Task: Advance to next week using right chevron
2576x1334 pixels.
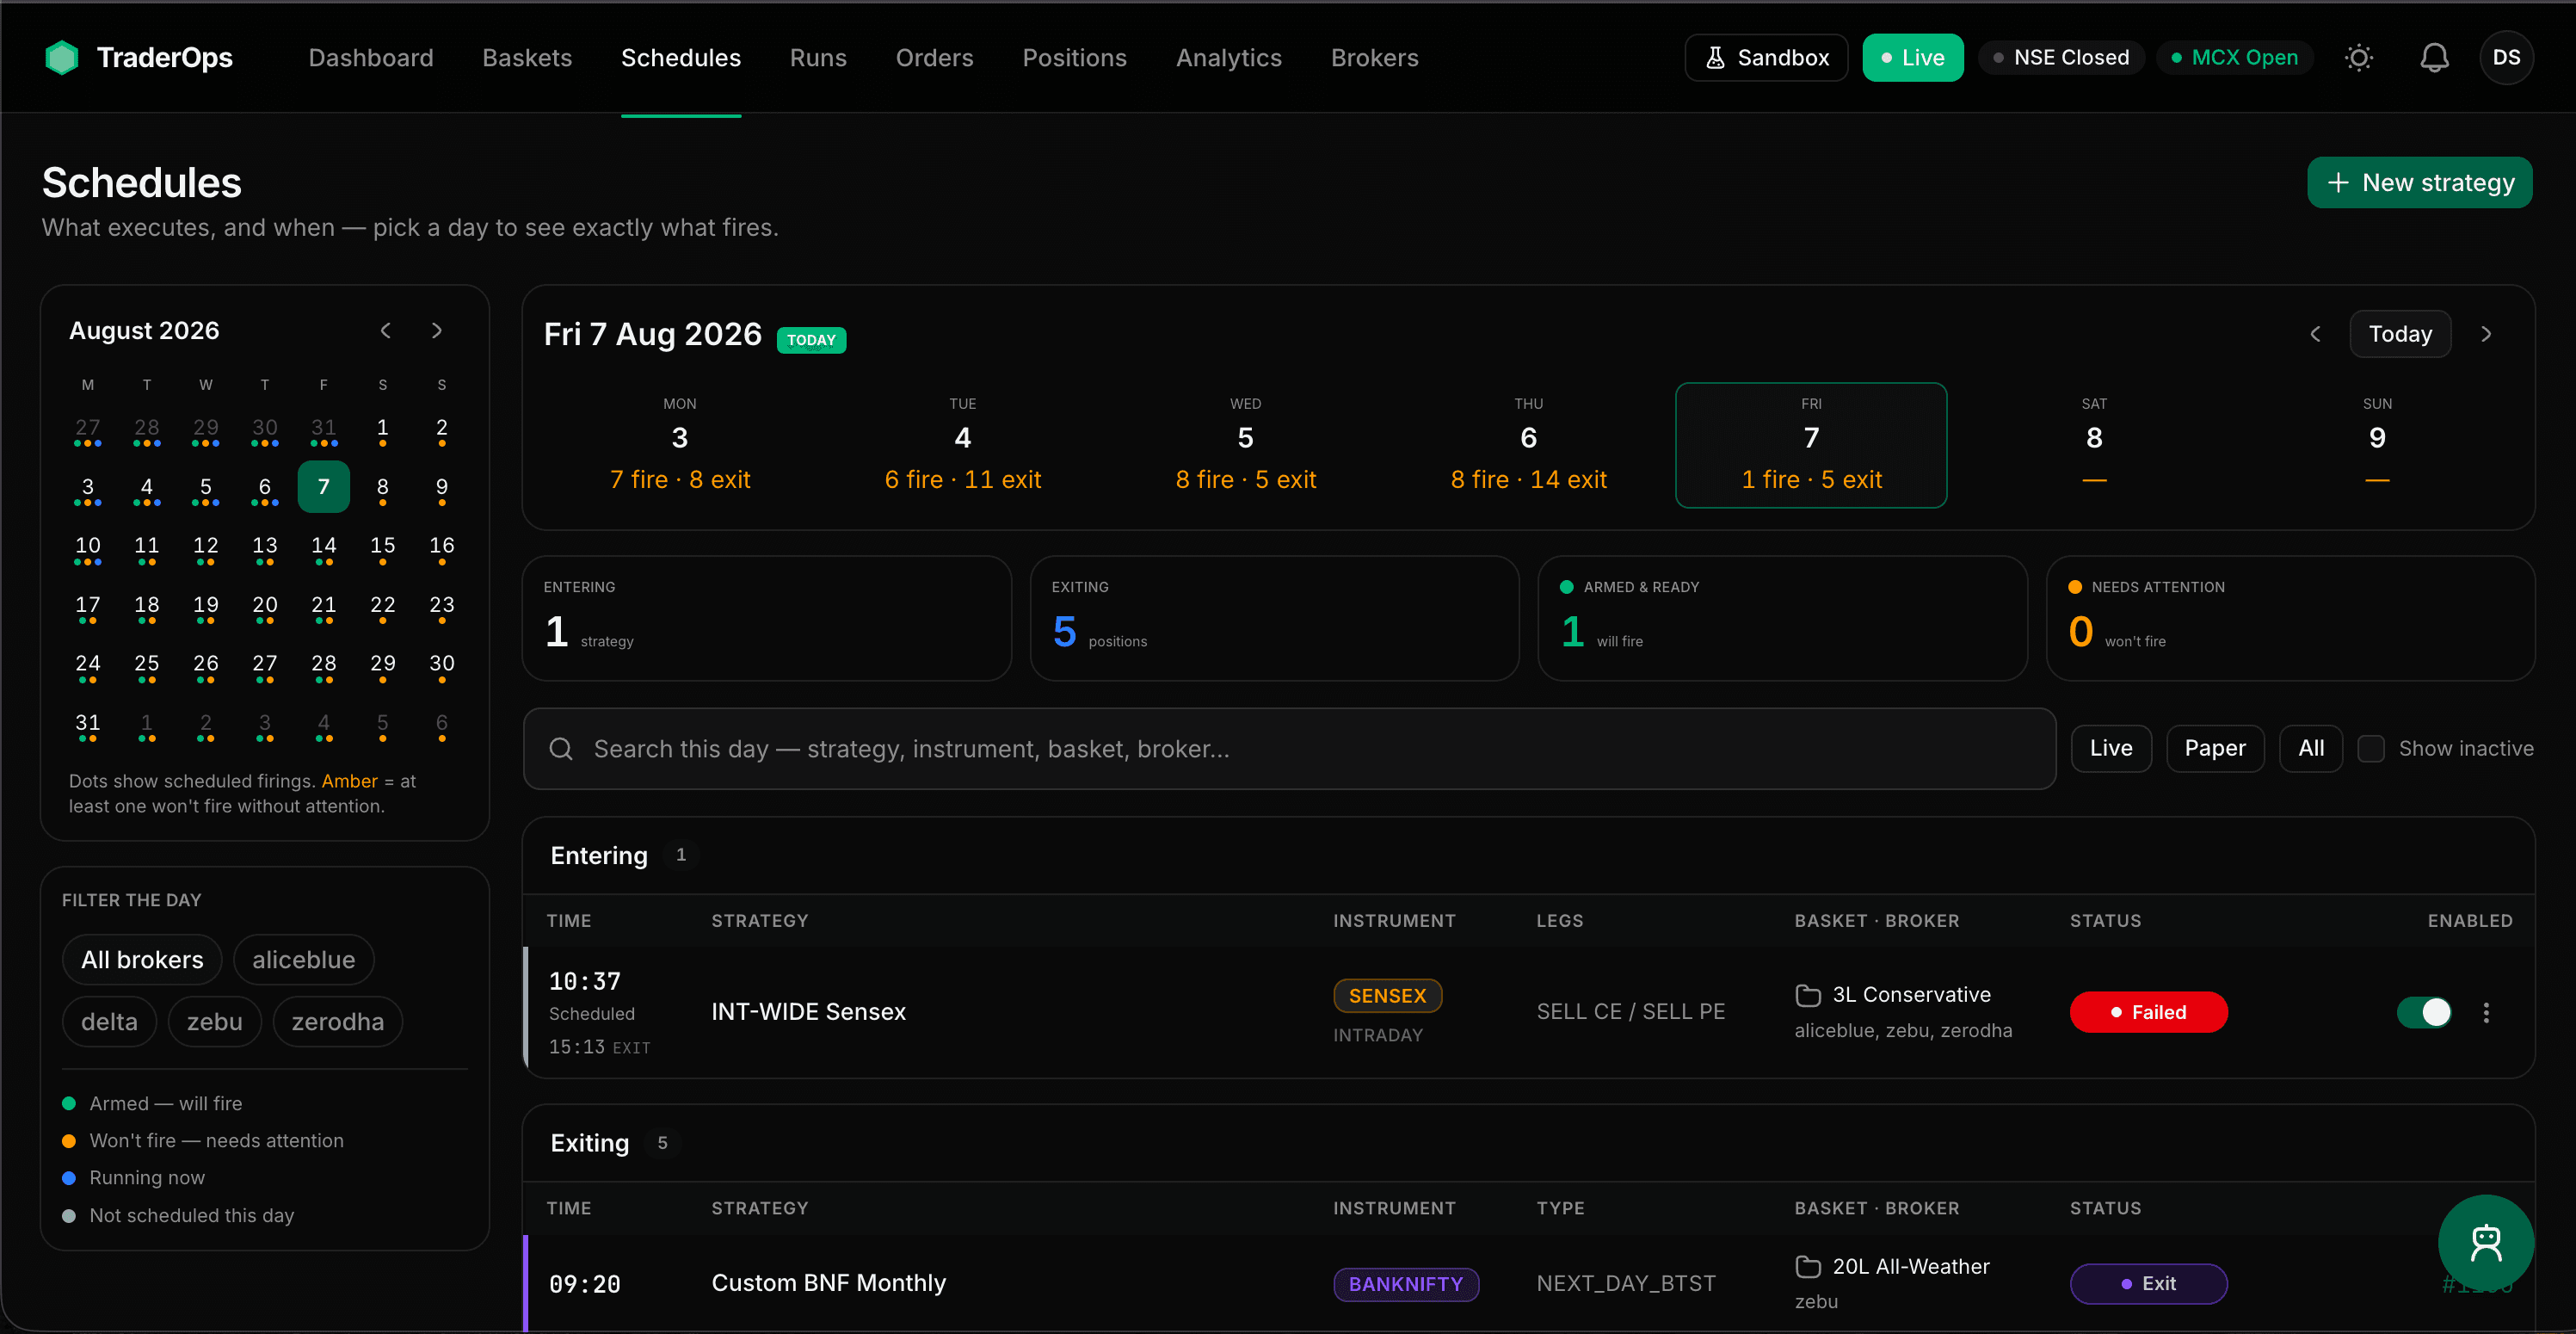Action: coord(2486,334)
